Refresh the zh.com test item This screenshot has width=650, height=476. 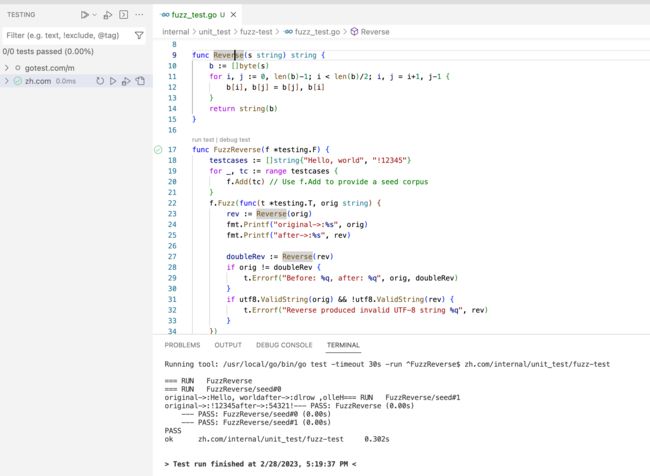(x=100, y=81)
